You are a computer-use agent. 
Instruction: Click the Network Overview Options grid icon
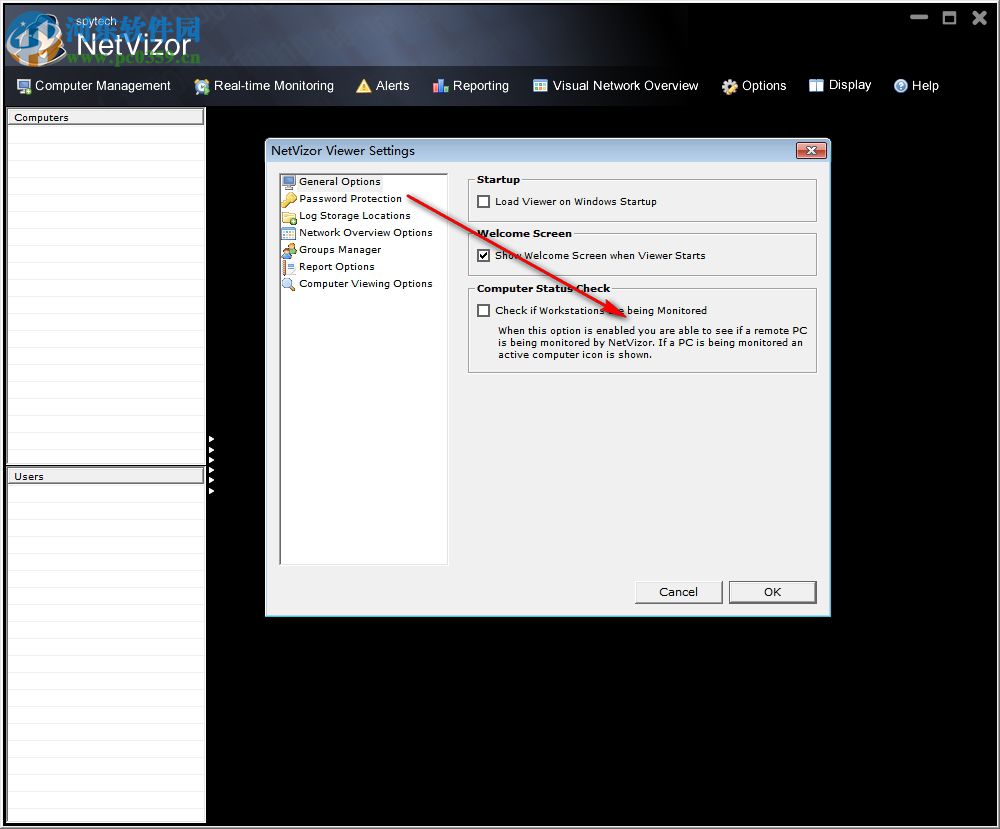pos(291,232)
